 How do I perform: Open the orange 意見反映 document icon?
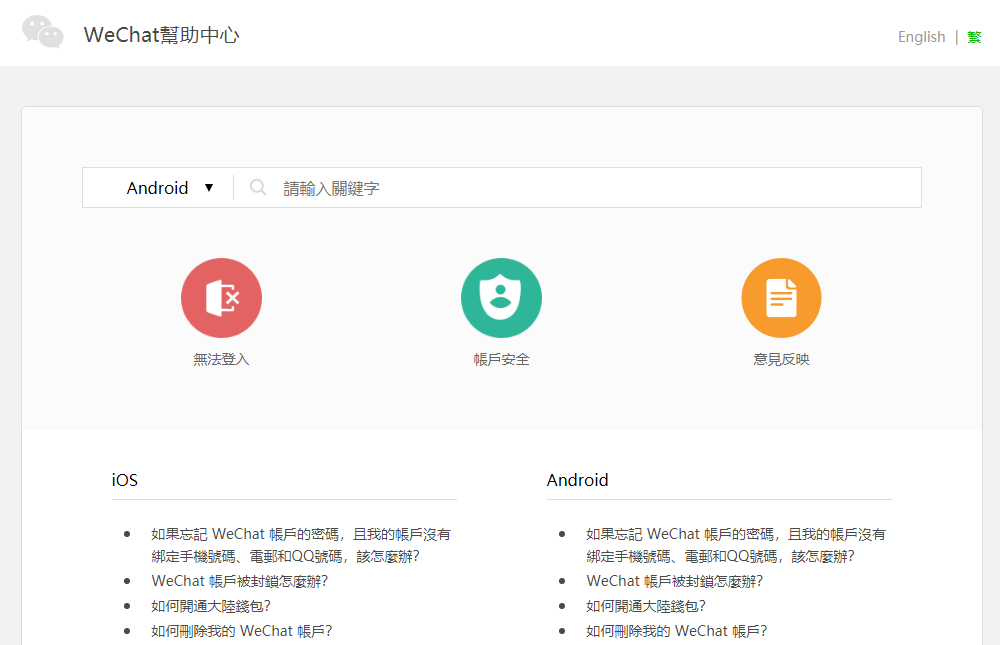pos(781,298)
